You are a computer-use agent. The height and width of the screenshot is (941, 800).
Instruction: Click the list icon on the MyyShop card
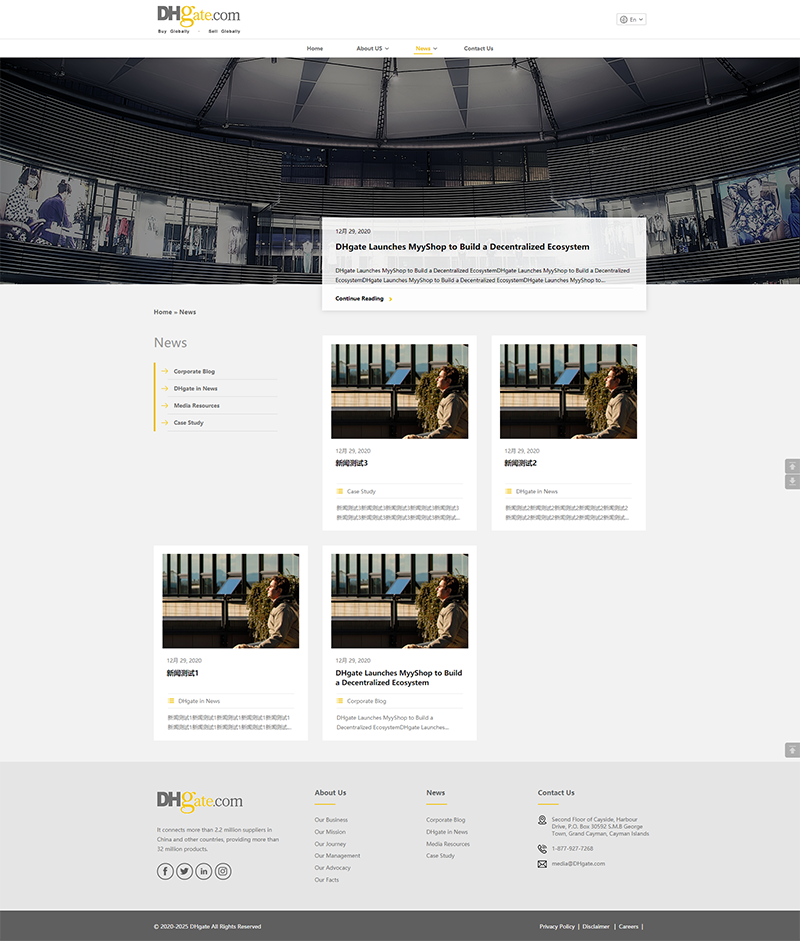[340, 701]
